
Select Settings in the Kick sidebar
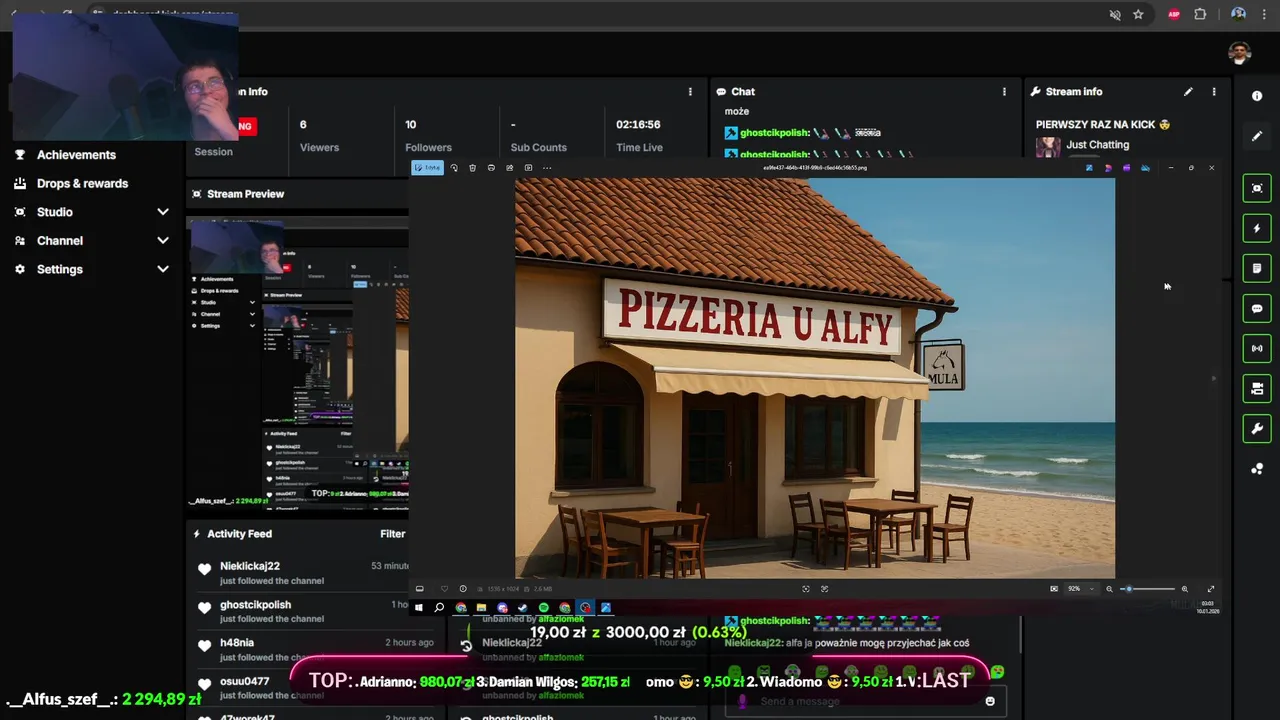click(x=60, y=269)
